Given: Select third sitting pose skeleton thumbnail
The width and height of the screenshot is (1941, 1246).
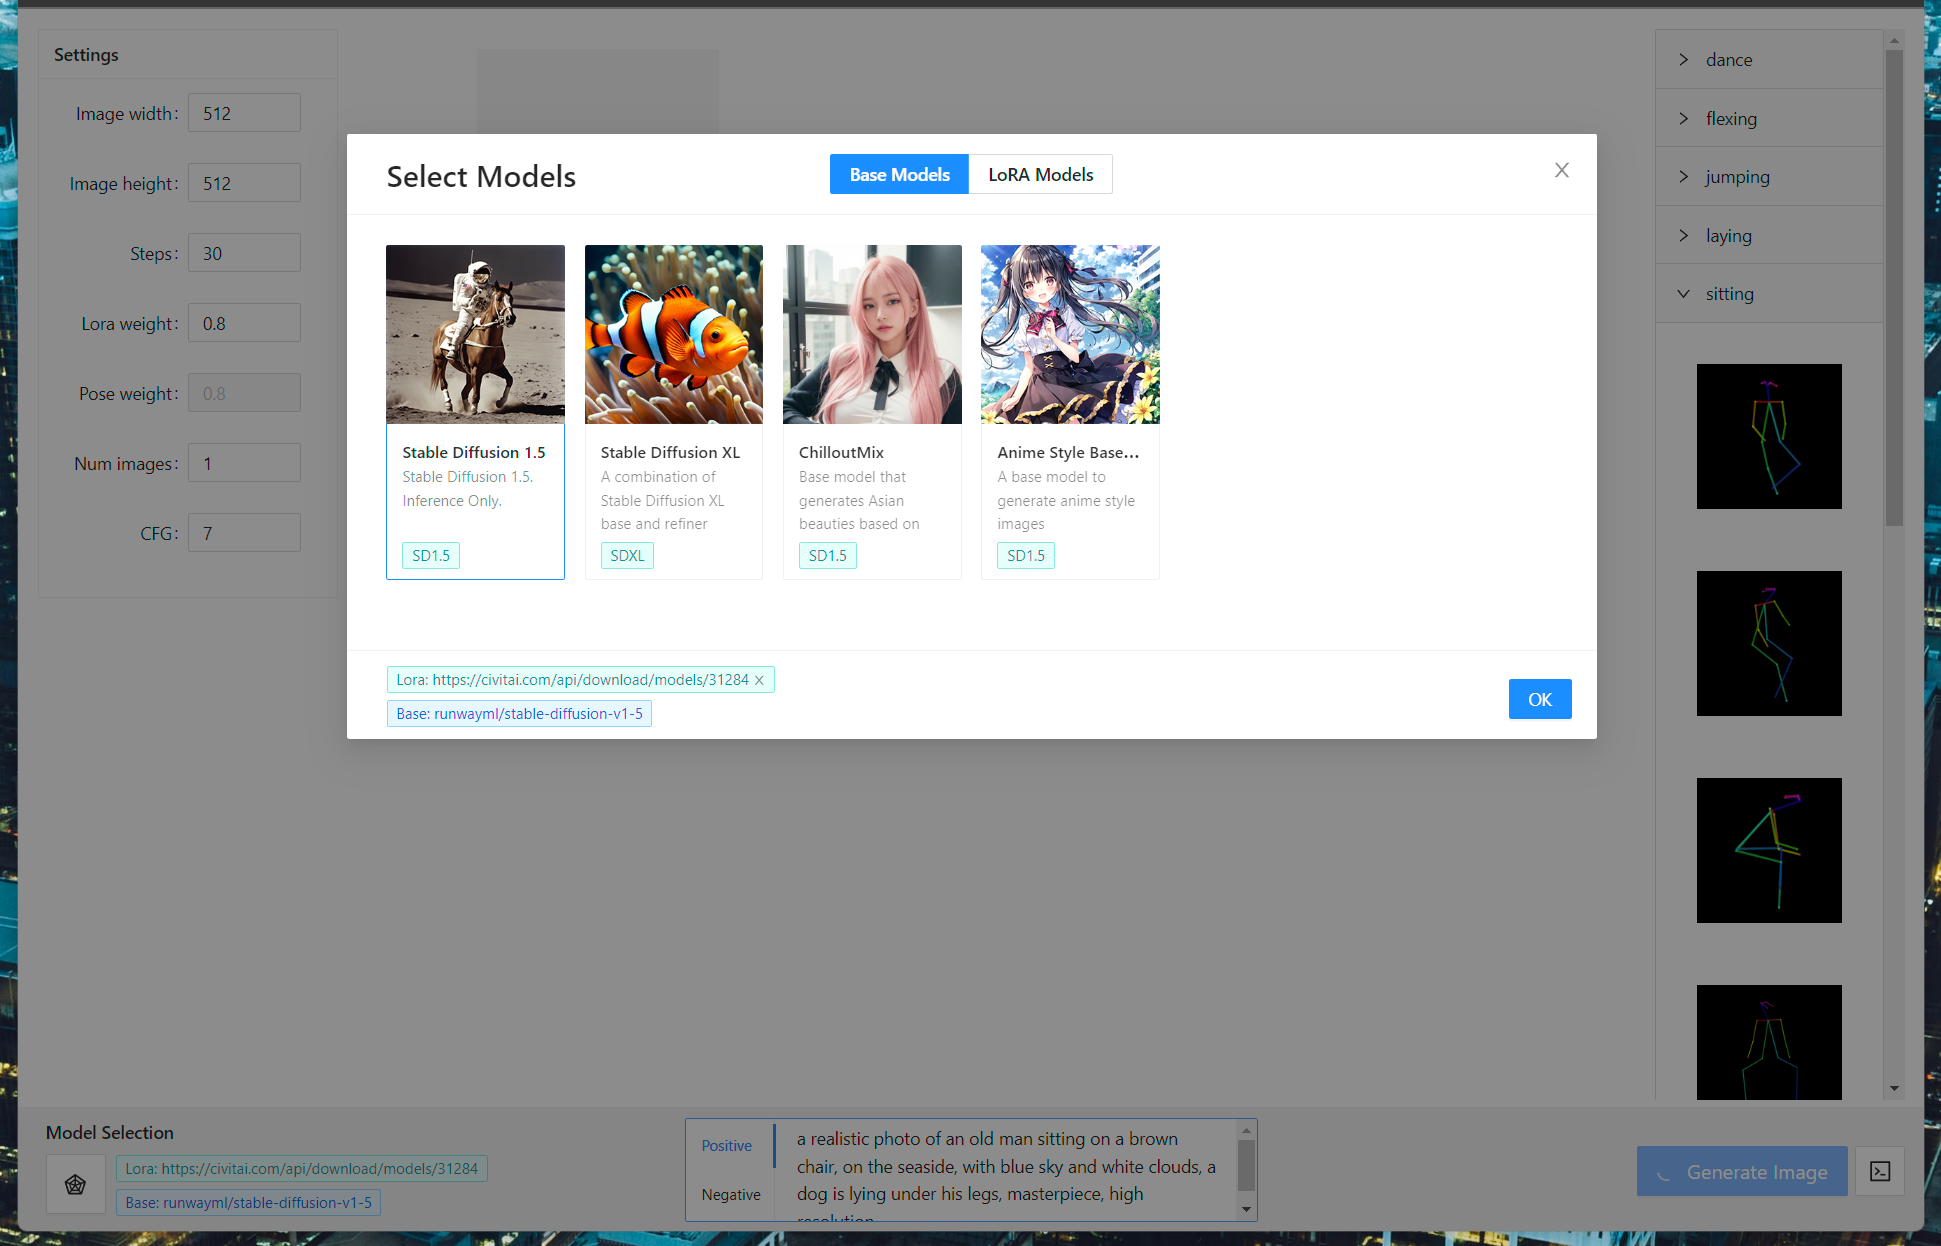Looking at the screenshot, I should (x=1769, y=850).
